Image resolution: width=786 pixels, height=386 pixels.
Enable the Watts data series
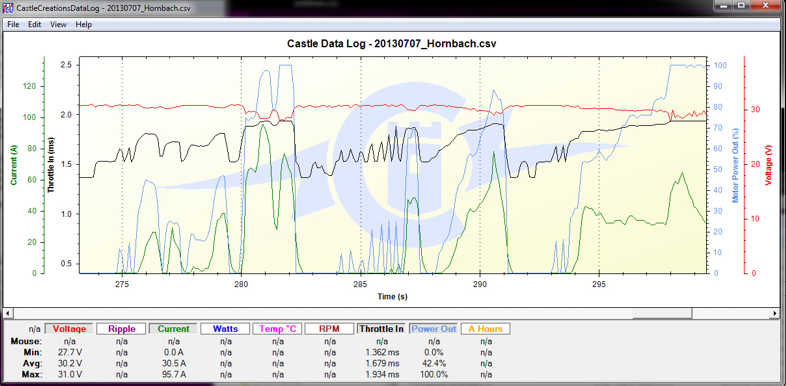coord(226,329)
